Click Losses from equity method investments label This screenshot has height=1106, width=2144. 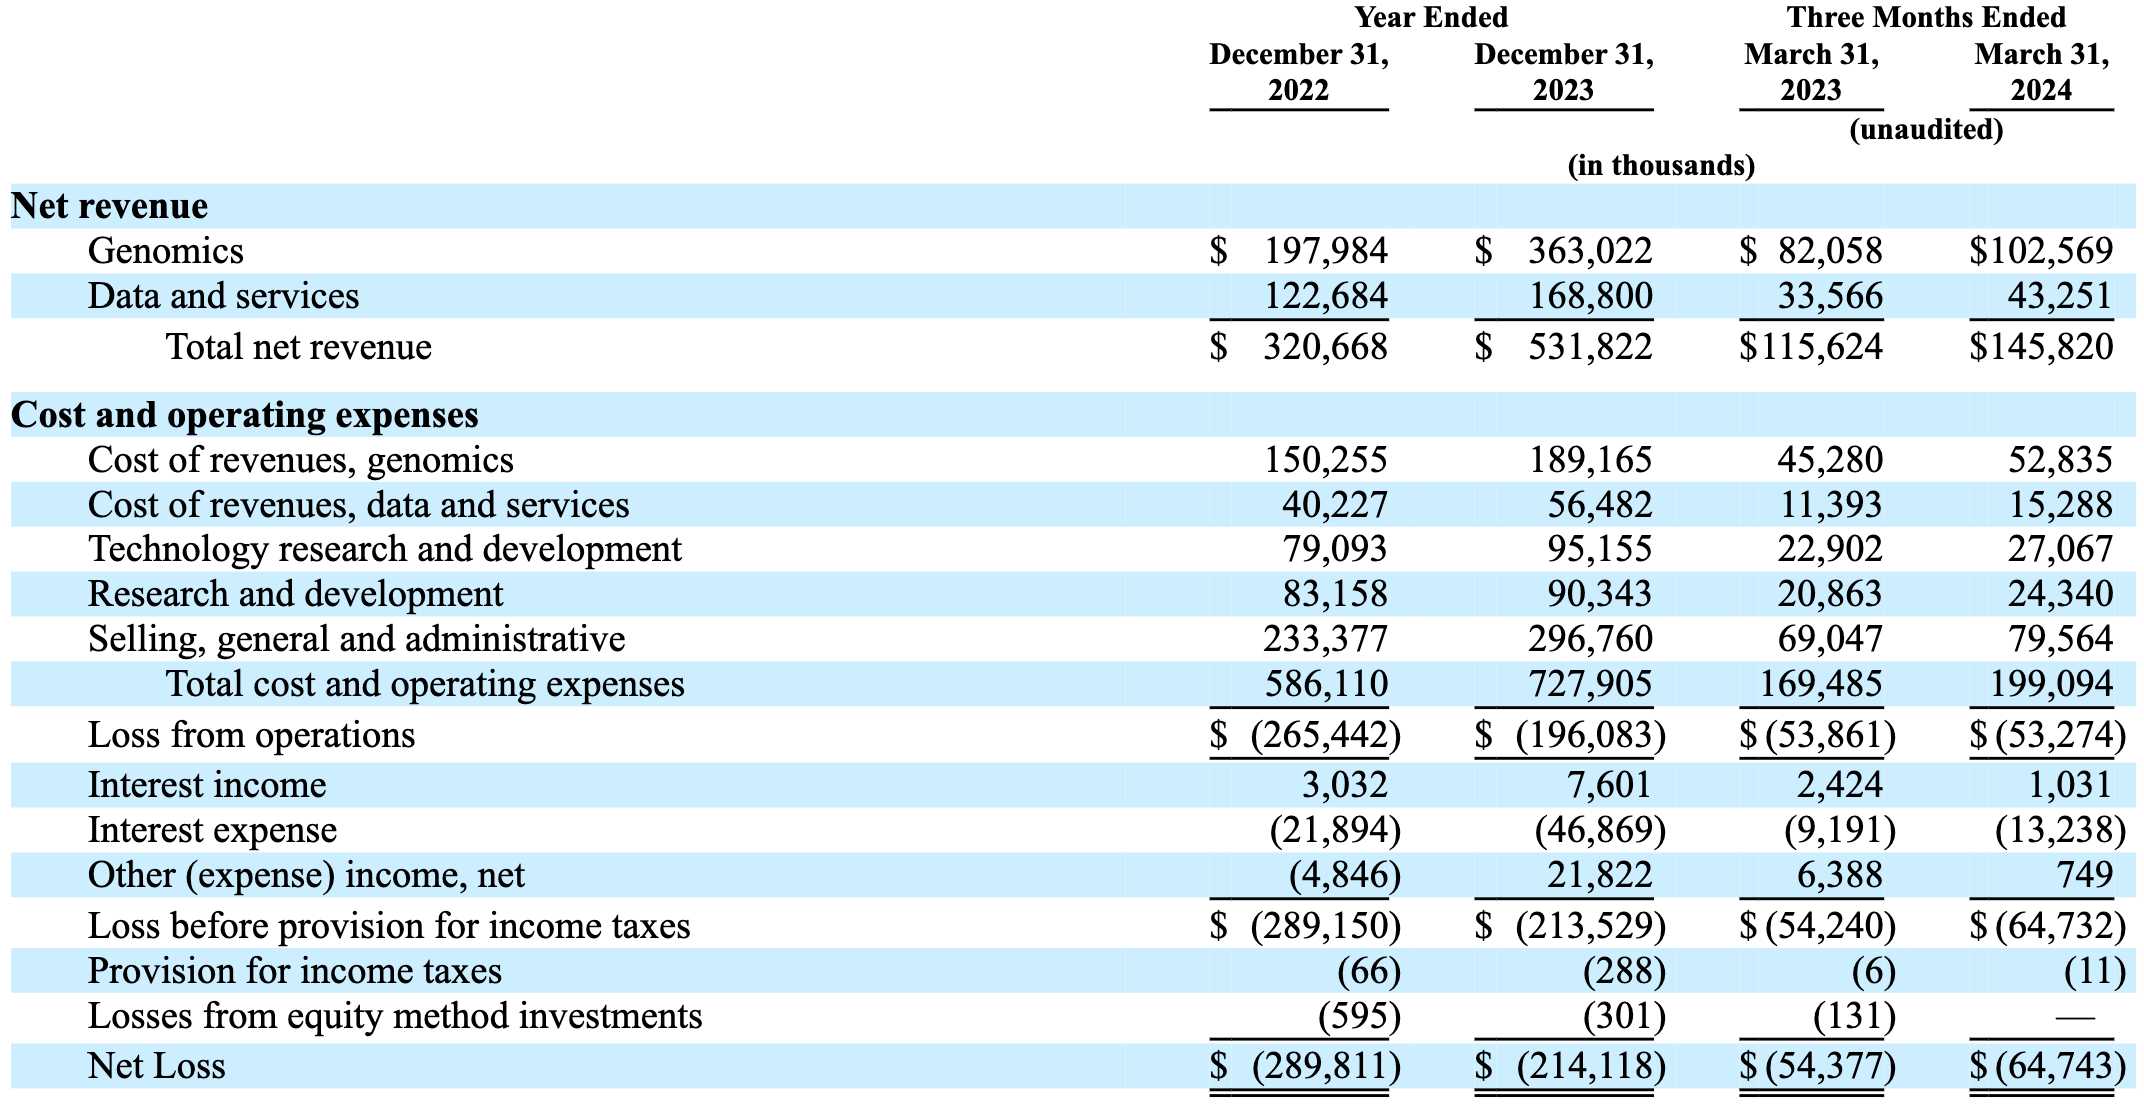(394, 1016)
